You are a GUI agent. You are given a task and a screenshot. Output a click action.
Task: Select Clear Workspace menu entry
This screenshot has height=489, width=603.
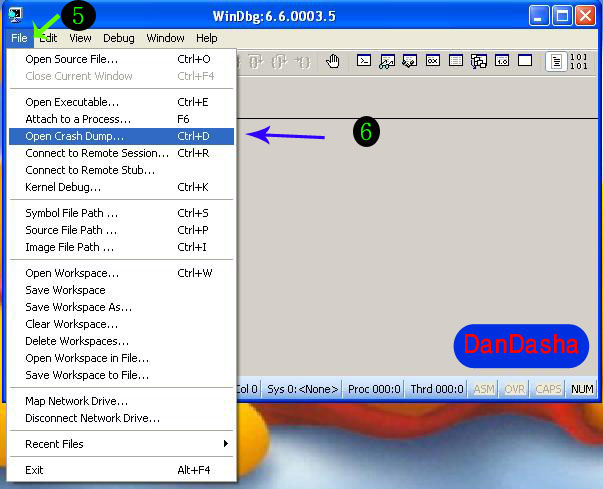(121, 324)
